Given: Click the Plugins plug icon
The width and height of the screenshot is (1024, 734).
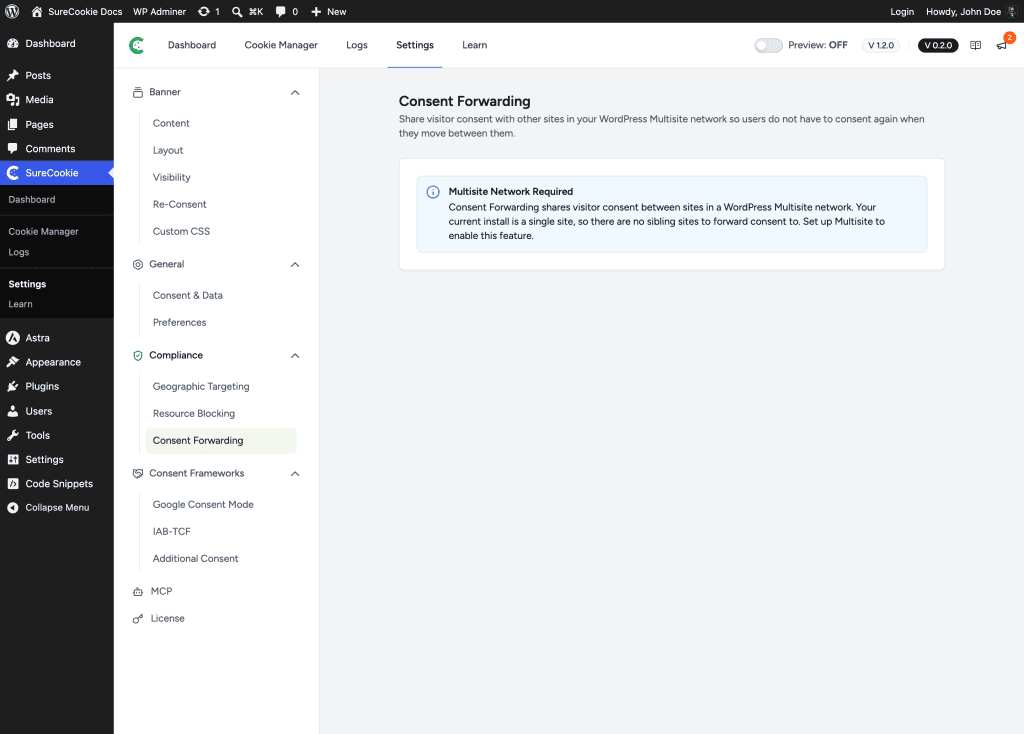Looking at the screenshot, I should pos(12,386).
